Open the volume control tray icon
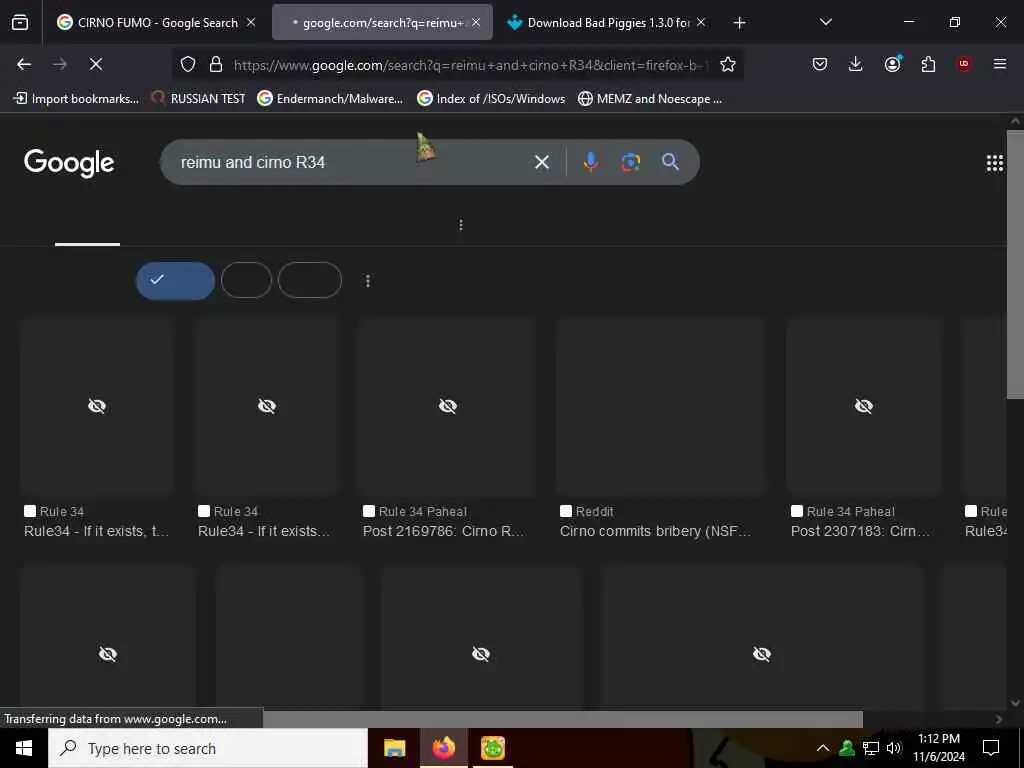Screen dimensions: 1024x768 pos(894,748)
